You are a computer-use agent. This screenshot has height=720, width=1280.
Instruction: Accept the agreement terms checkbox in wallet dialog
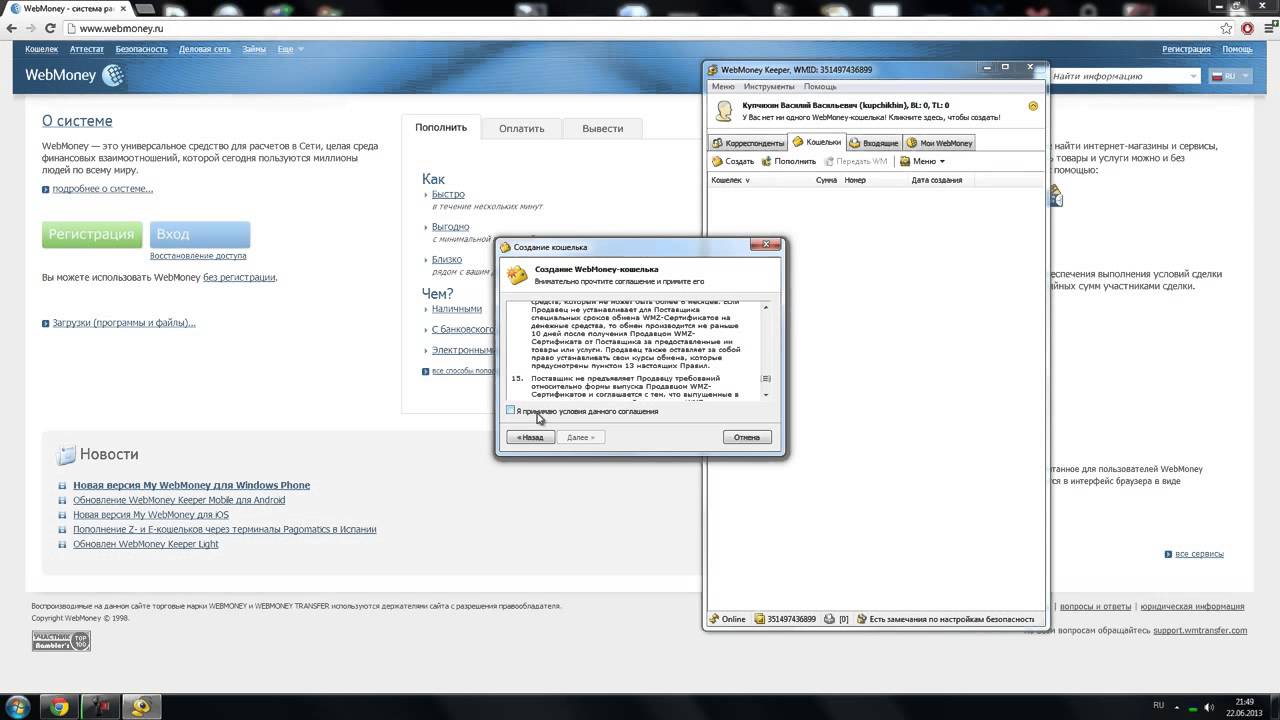pyautogui.click(x=511, y=410)
